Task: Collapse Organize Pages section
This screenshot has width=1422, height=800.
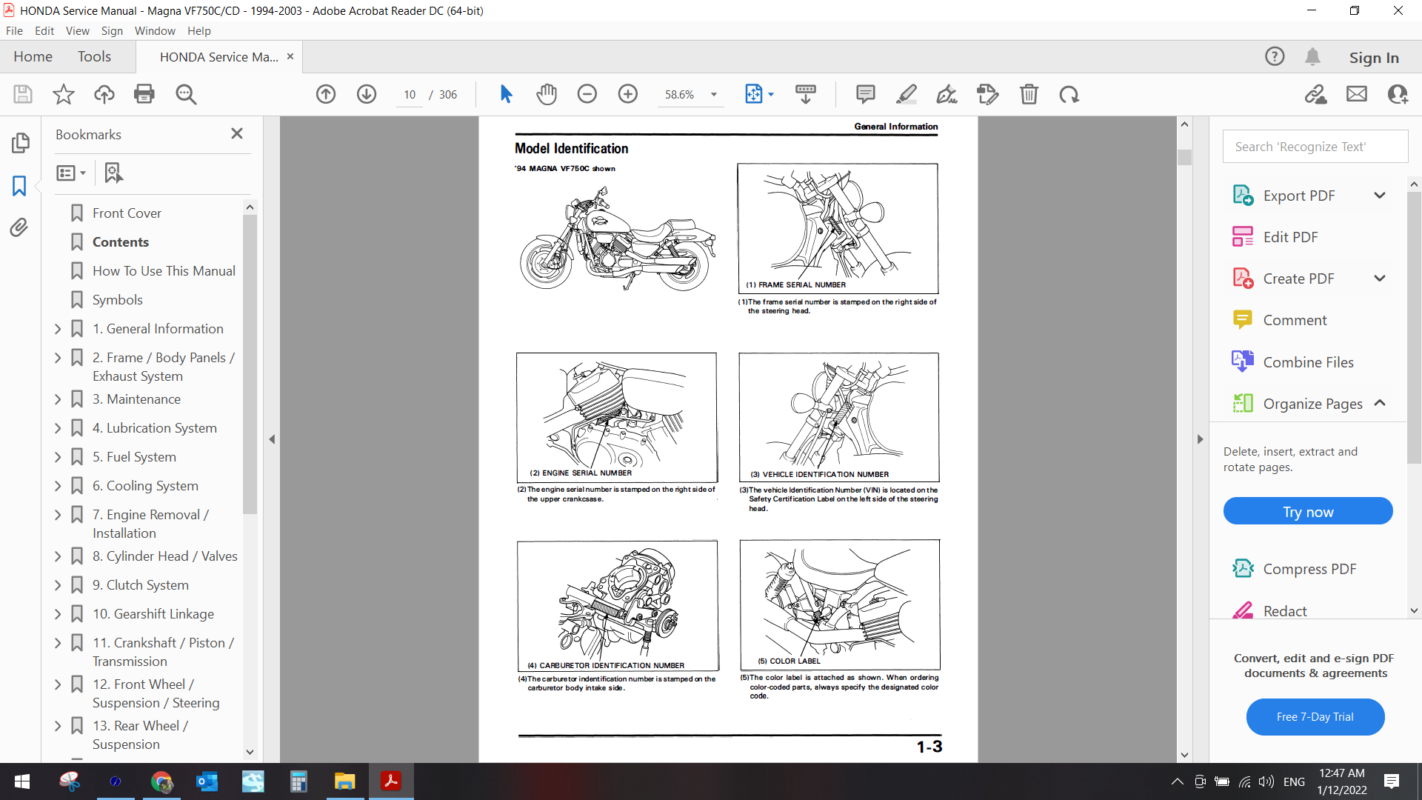Action: pyautogui.click(x=1380, y=403)
